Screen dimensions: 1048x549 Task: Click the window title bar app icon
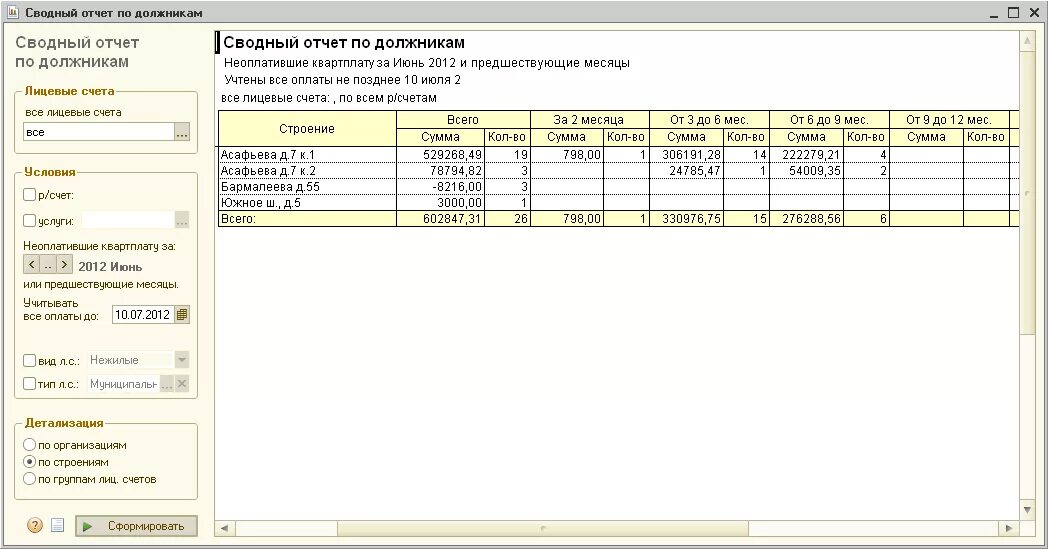pos(12,12)
